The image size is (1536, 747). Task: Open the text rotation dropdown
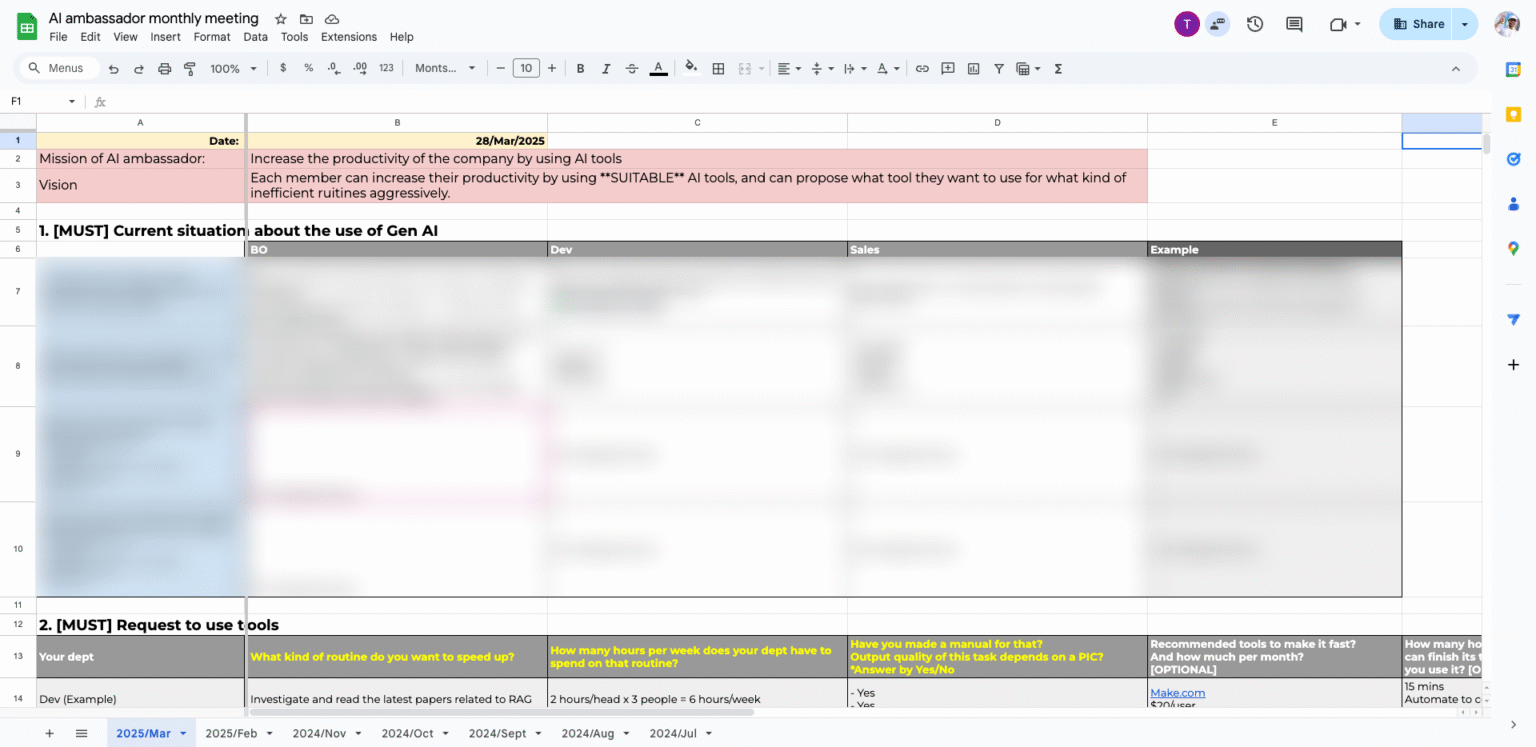coord(887,69)
